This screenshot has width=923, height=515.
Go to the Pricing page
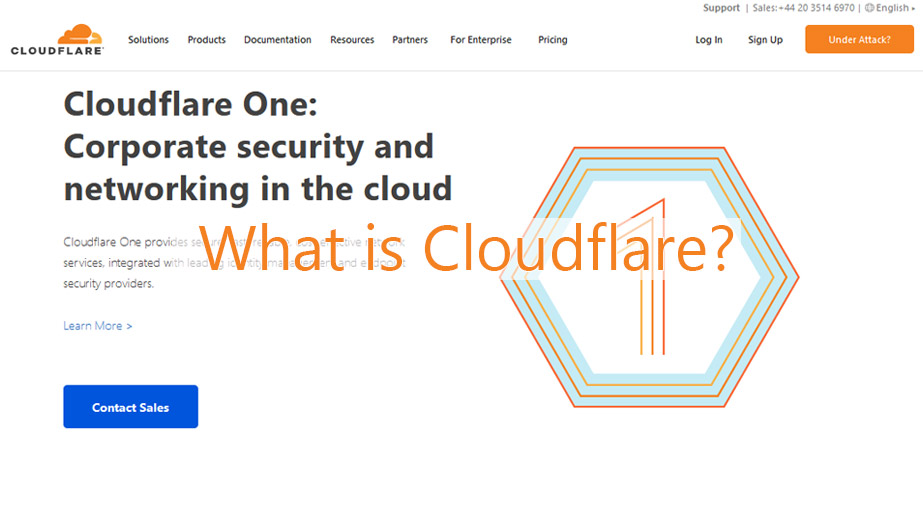click(x=553, y=39)
